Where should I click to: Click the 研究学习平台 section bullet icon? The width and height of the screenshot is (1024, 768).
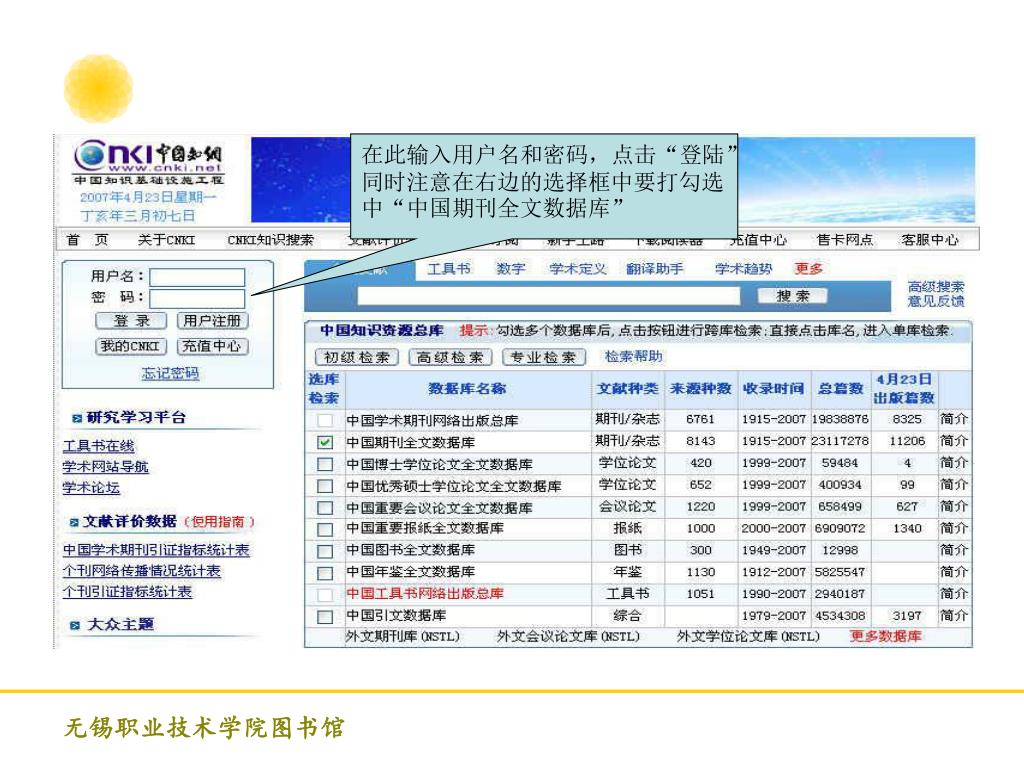(77, 418)
